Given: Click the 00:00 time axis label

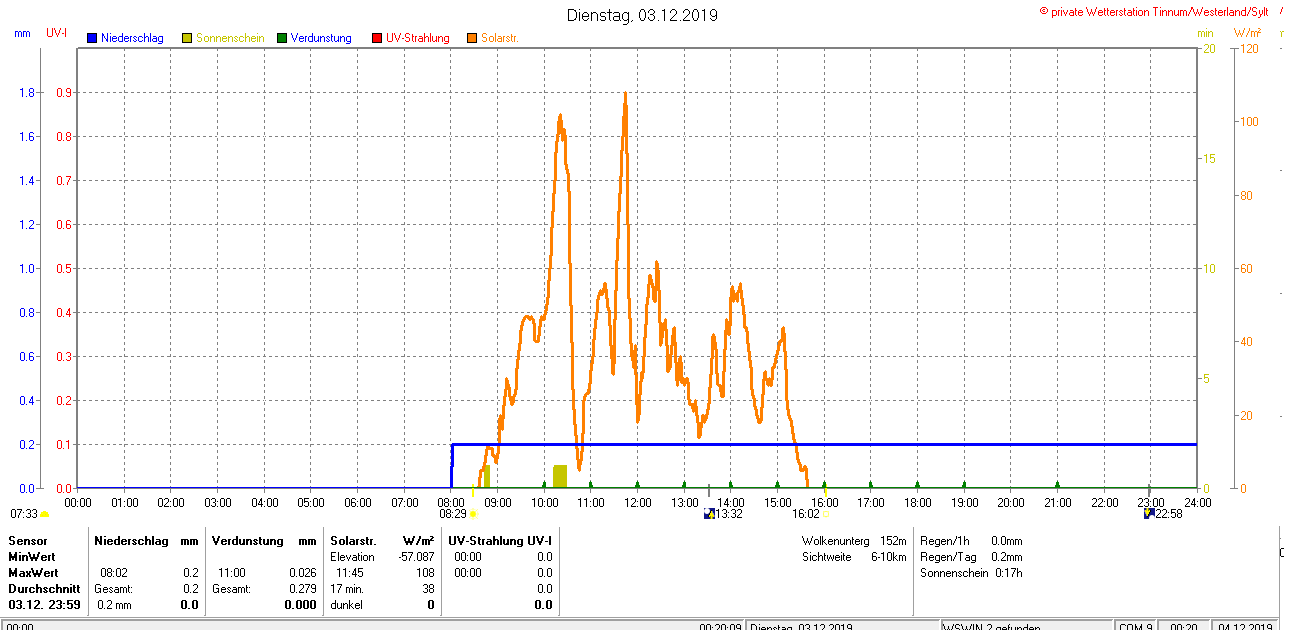Looking at the screenshot, I should (x=78, y=502).
